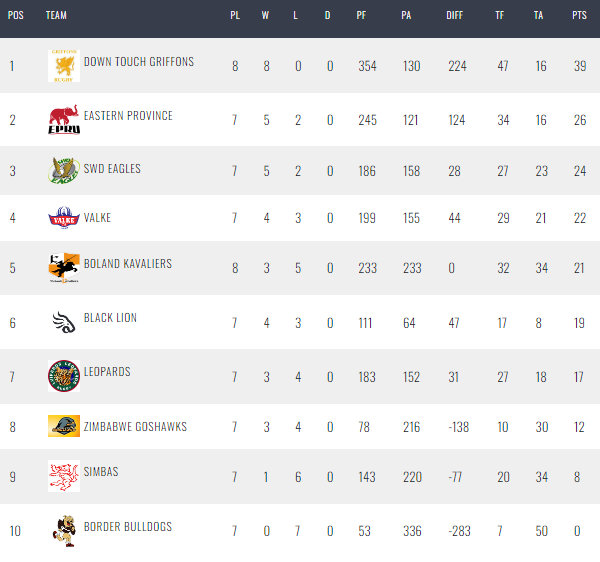
Task: Click the Black Lion logo
Action: [x=64, y=322]
